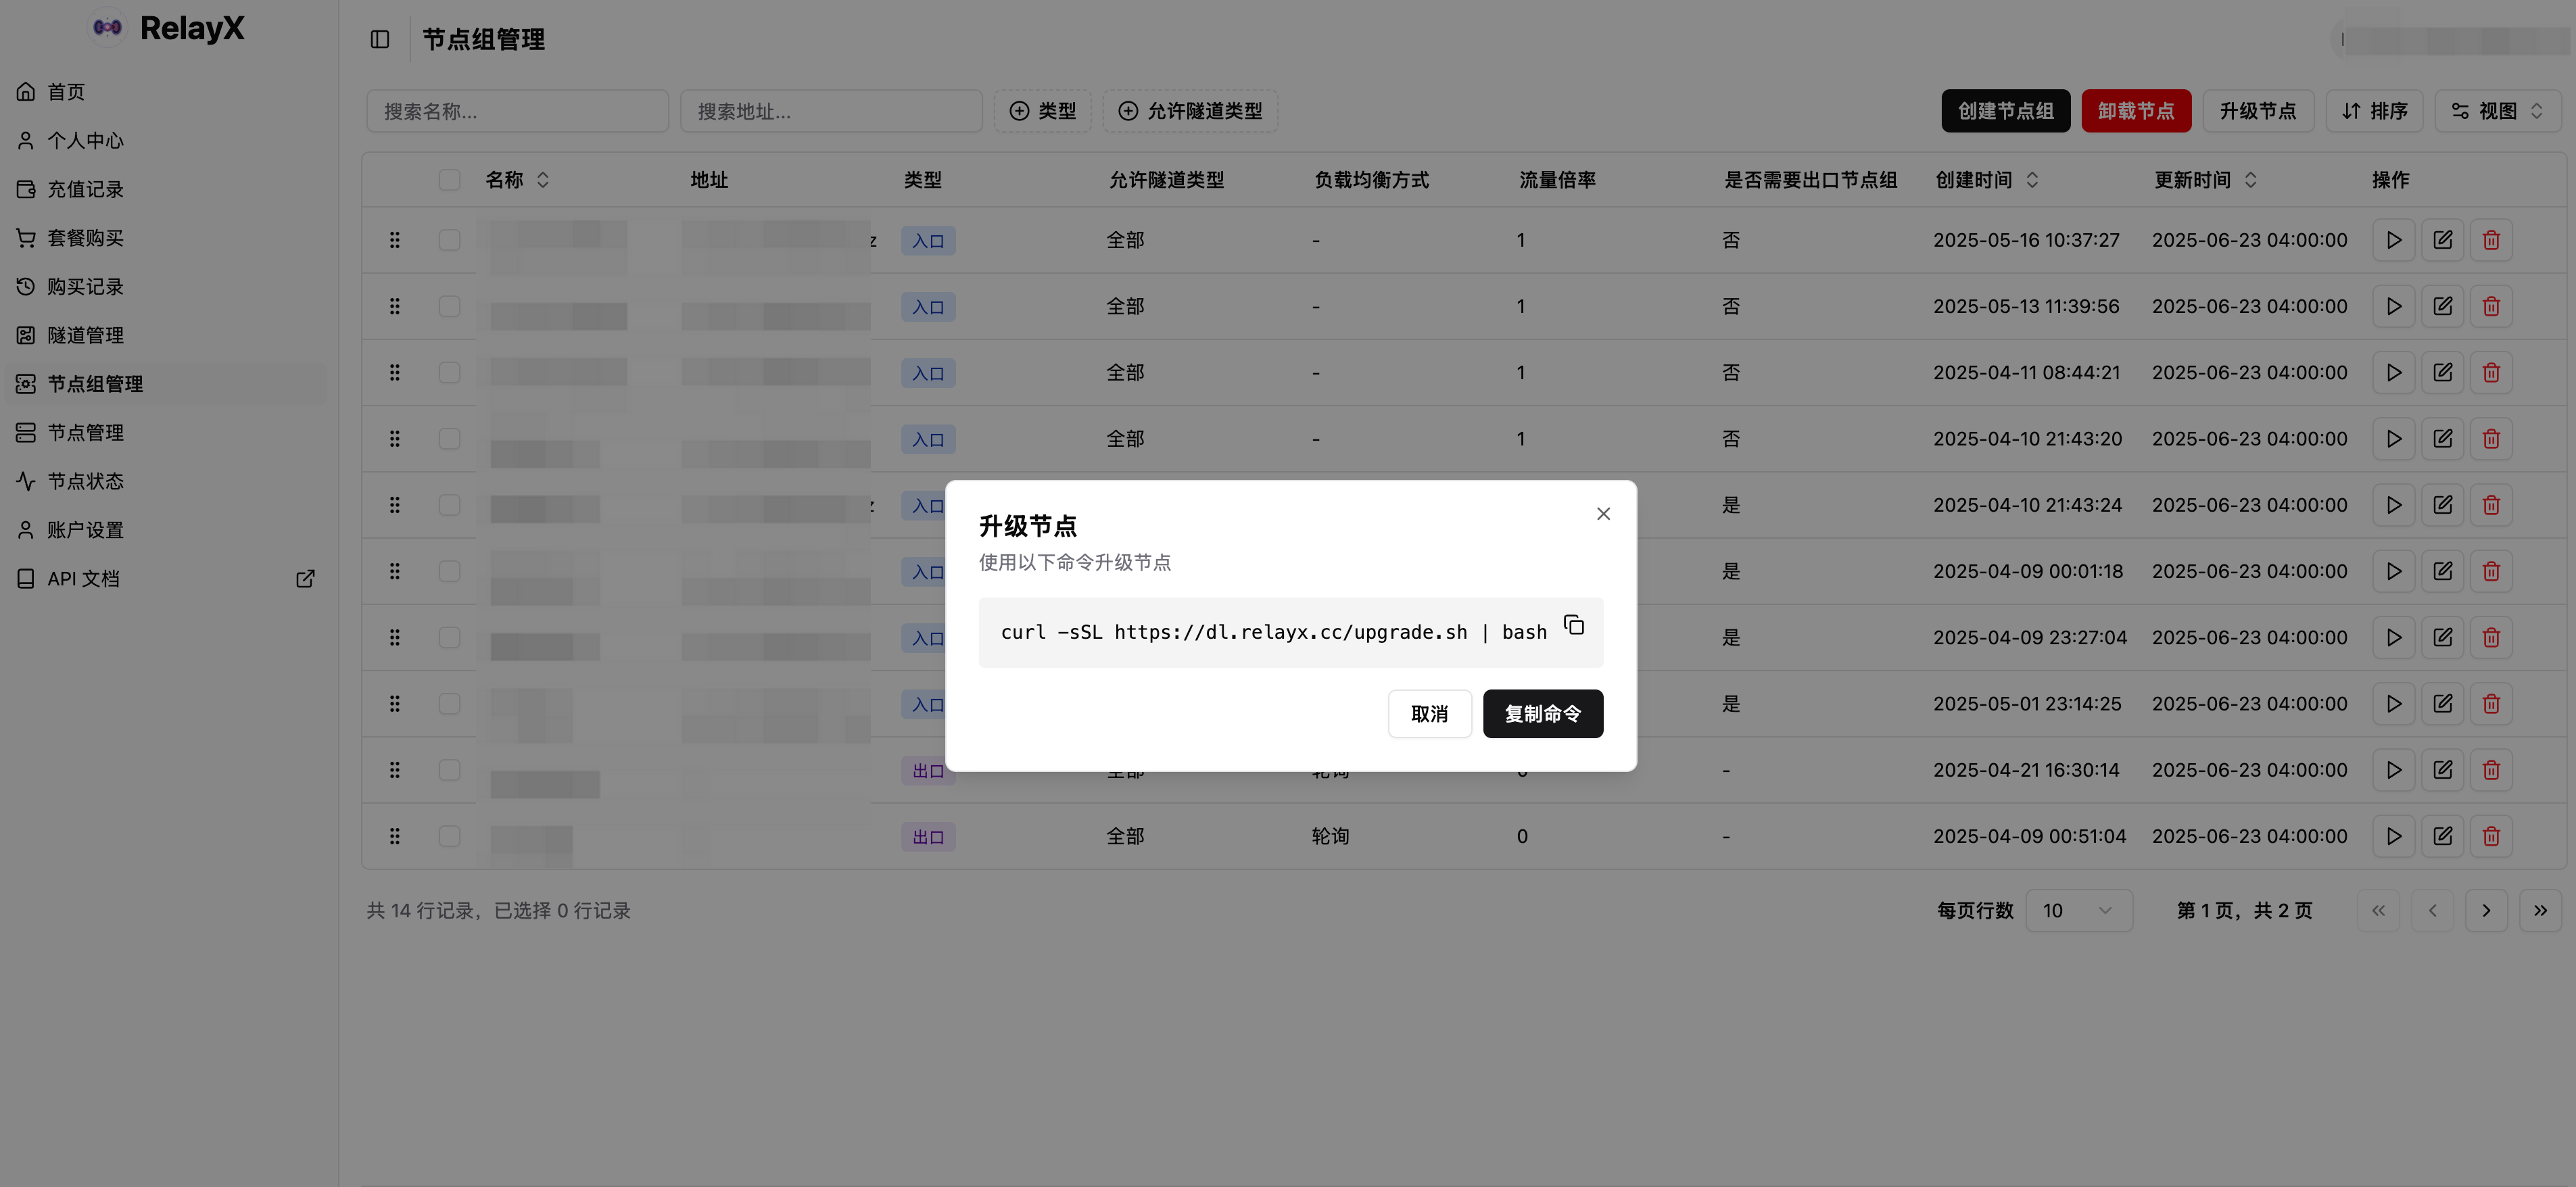Open 隧道管理 in the sidebar
The image size is (2576, 1187).
86,335
